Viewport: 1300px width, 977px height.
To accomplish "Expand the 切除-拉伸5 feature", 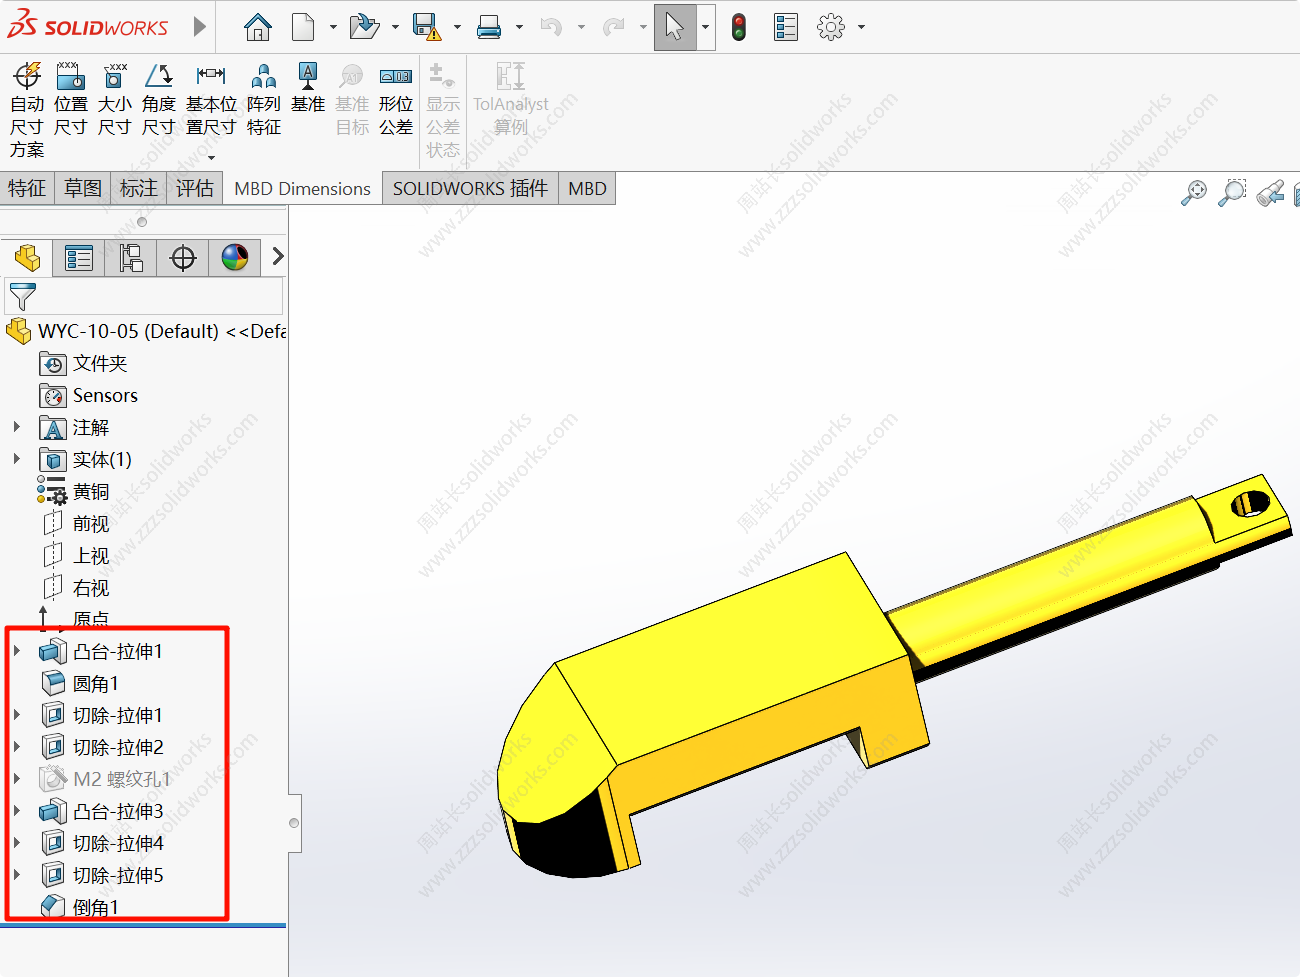I will click(x=17, y=875).
